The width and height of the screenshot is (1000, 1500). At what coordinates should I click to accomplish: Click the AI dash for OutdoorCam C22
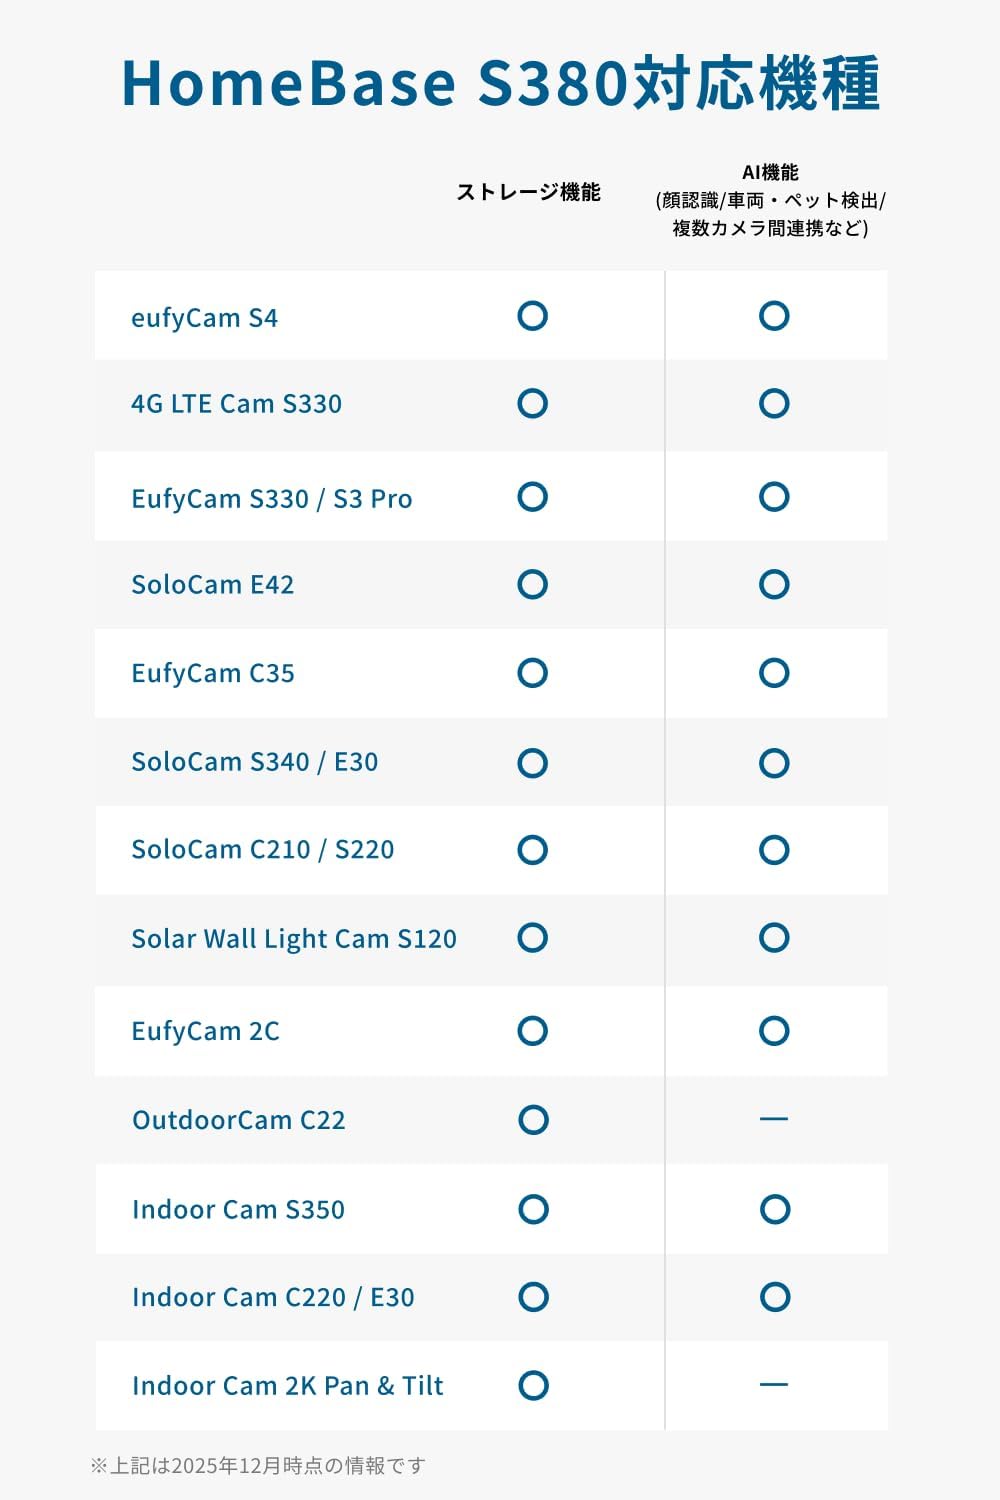click(774, 1119)
